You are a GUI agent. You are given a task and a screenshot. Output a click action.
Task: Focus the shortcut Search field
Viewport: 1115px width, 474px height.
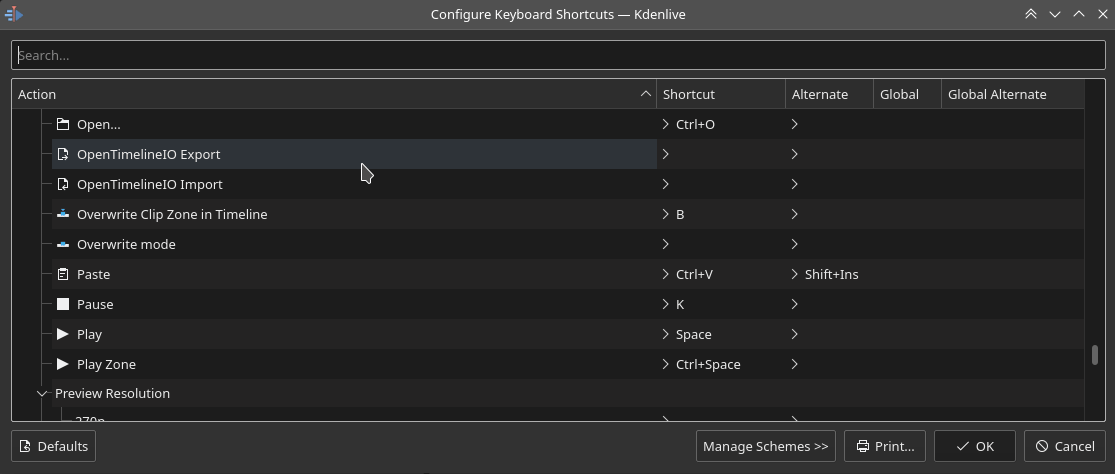click(x=558, y=55)
